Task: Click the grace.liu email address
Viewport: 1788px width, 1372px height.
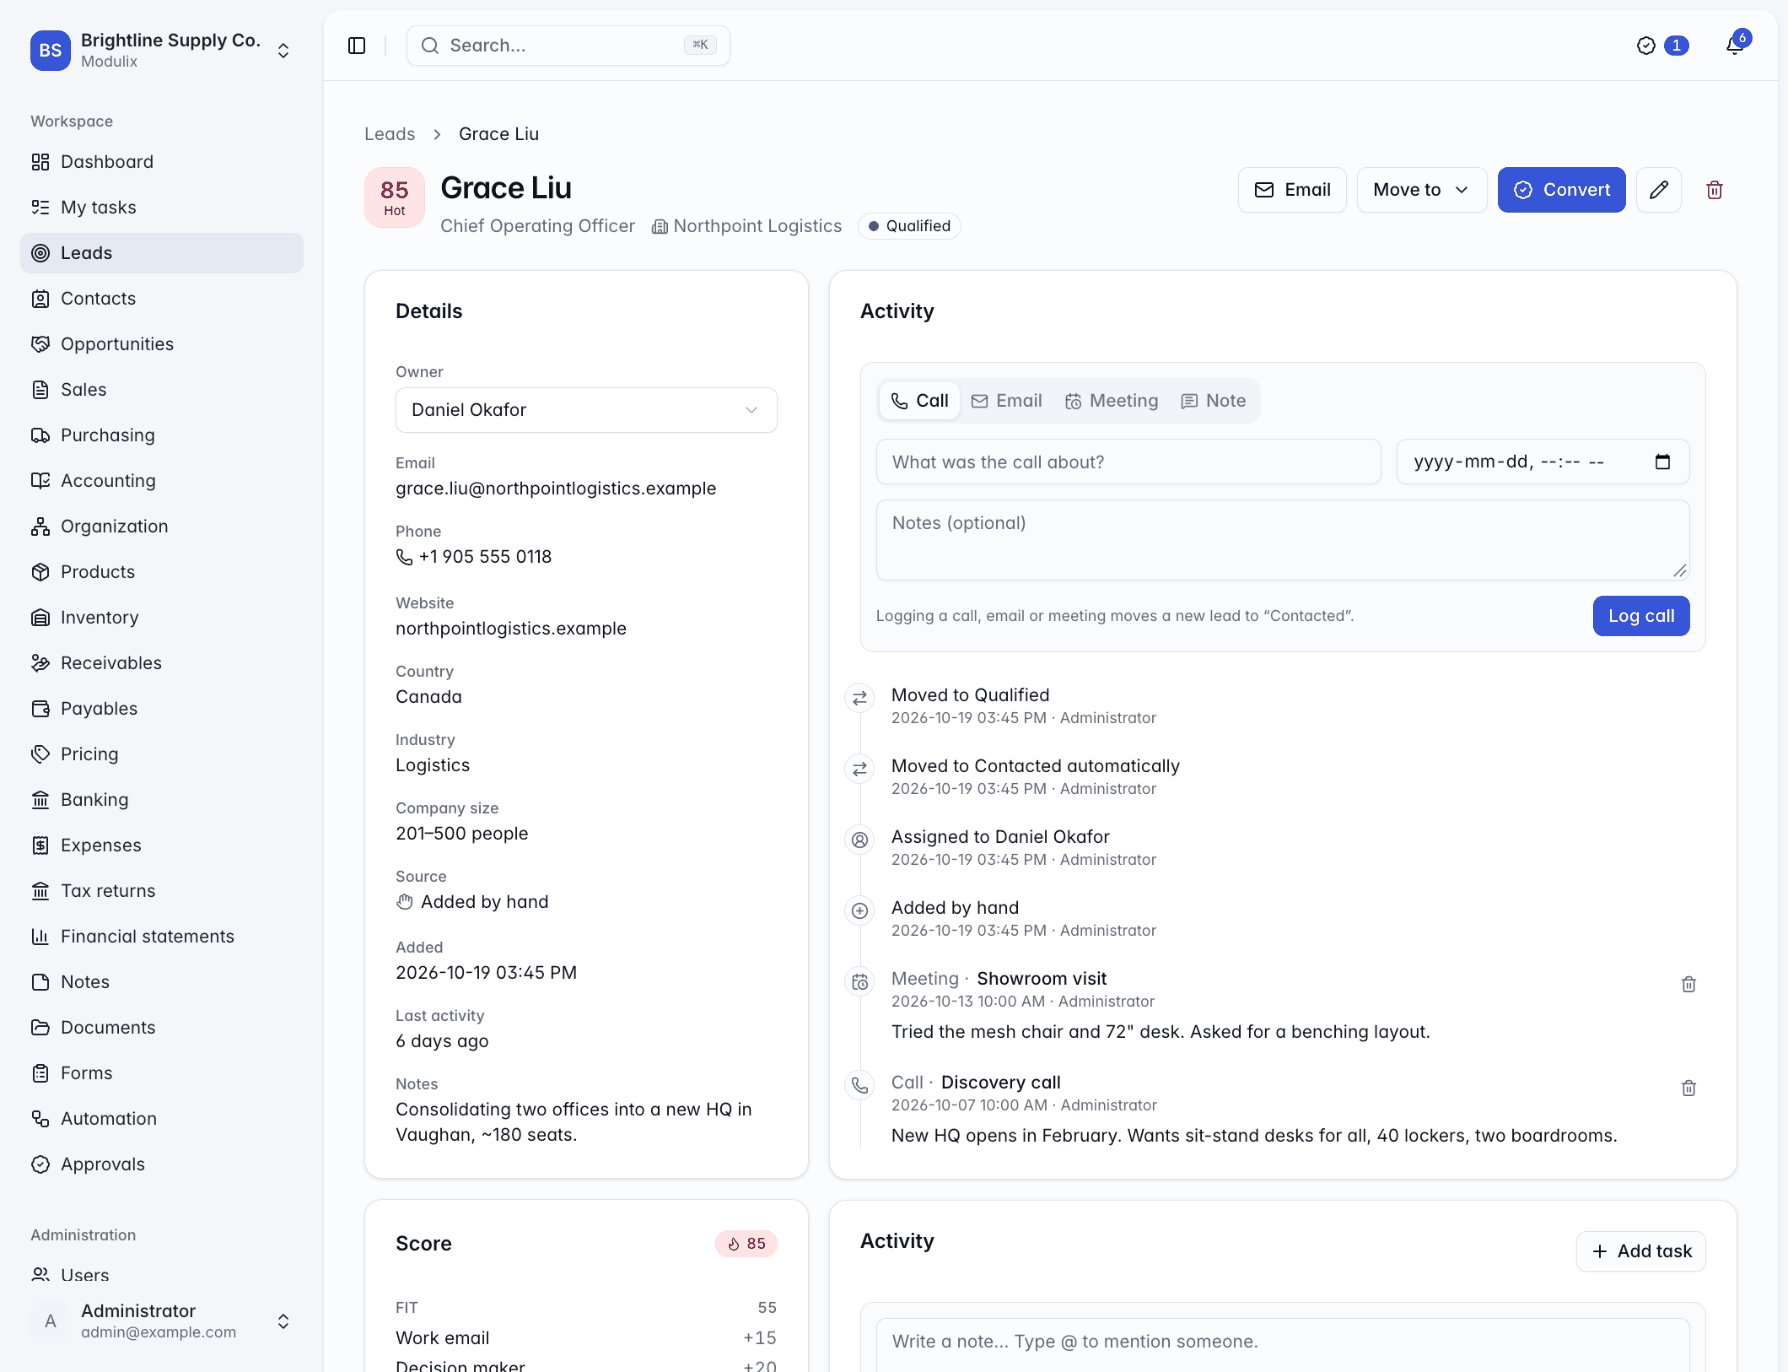Action: (556, 488)
